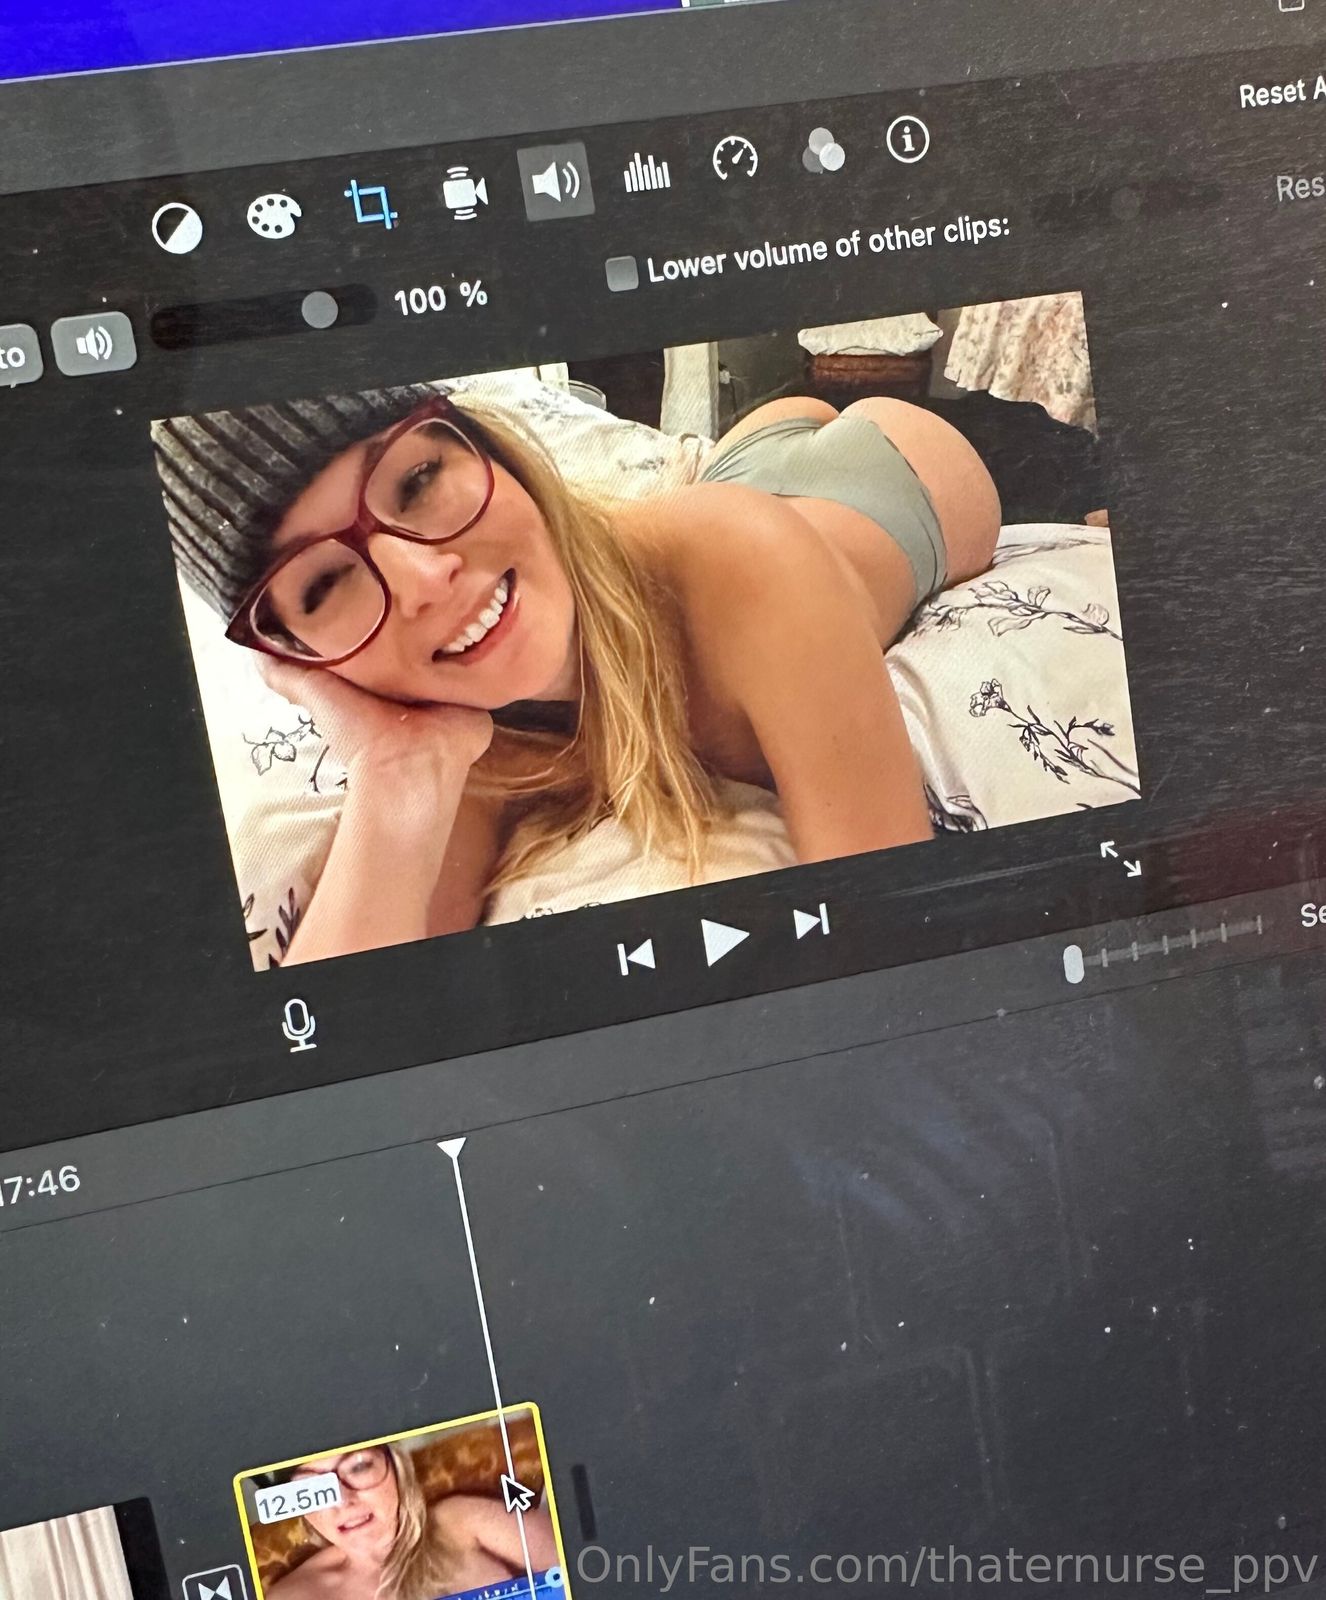Click the Auto volume button

point(14,354)
